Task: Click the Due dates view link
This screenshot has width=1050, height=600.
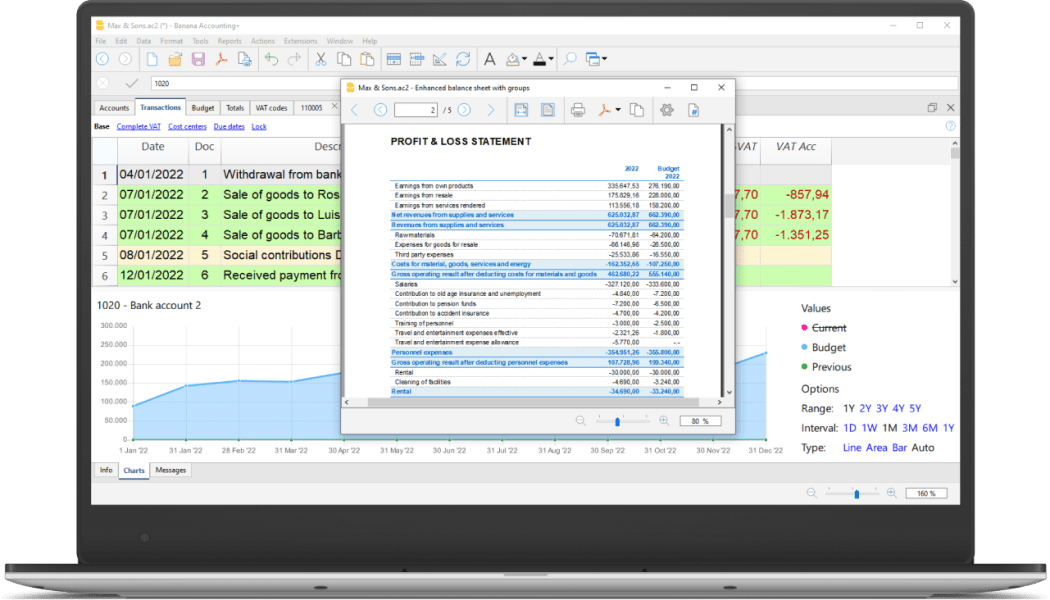Action: (x=229, y=127)
